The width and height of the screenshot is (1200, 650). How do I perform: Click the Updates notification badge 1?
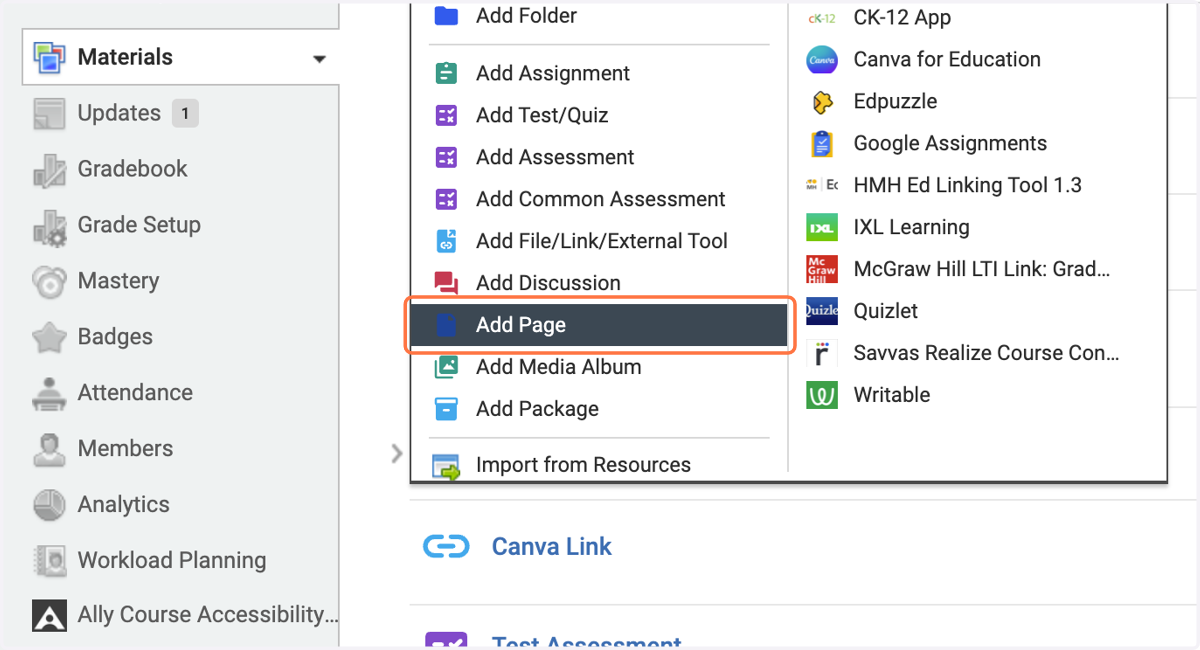(x=185, y=113)
